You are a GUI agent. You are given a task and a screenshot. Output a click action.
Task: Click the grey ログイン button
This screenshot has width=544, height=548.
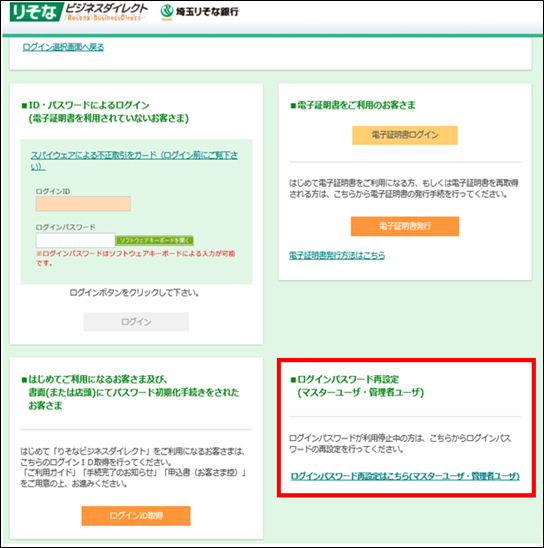pos(136,322)
